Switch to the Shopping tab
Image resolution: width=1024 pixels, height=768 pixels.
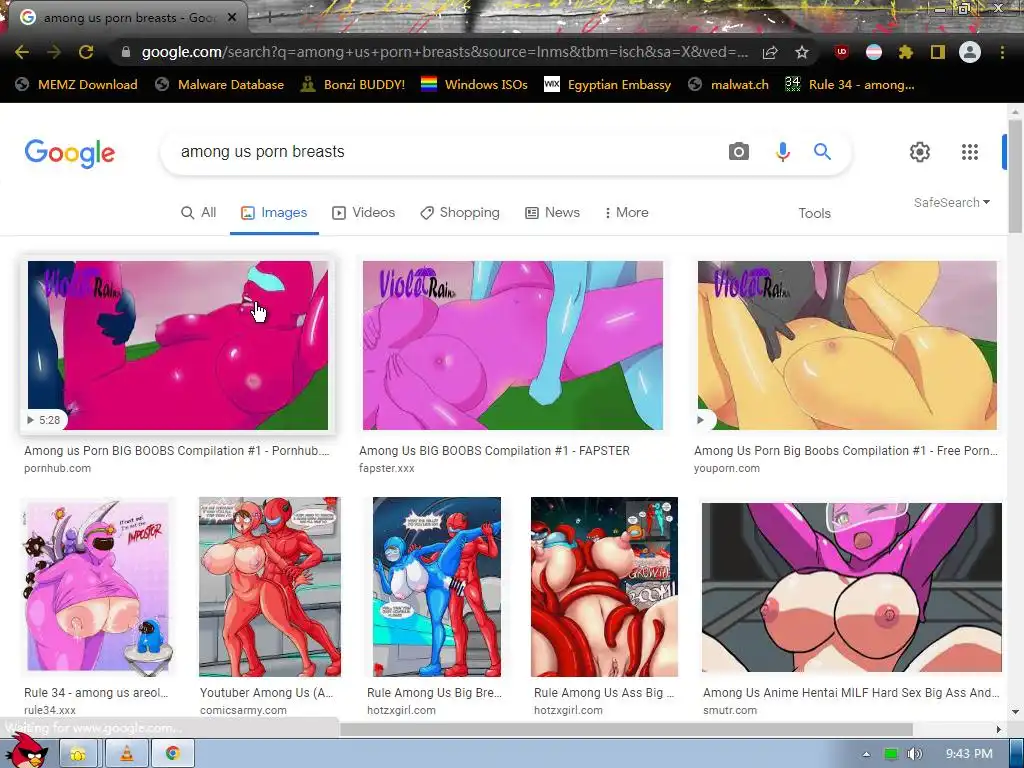click(460, 213)
